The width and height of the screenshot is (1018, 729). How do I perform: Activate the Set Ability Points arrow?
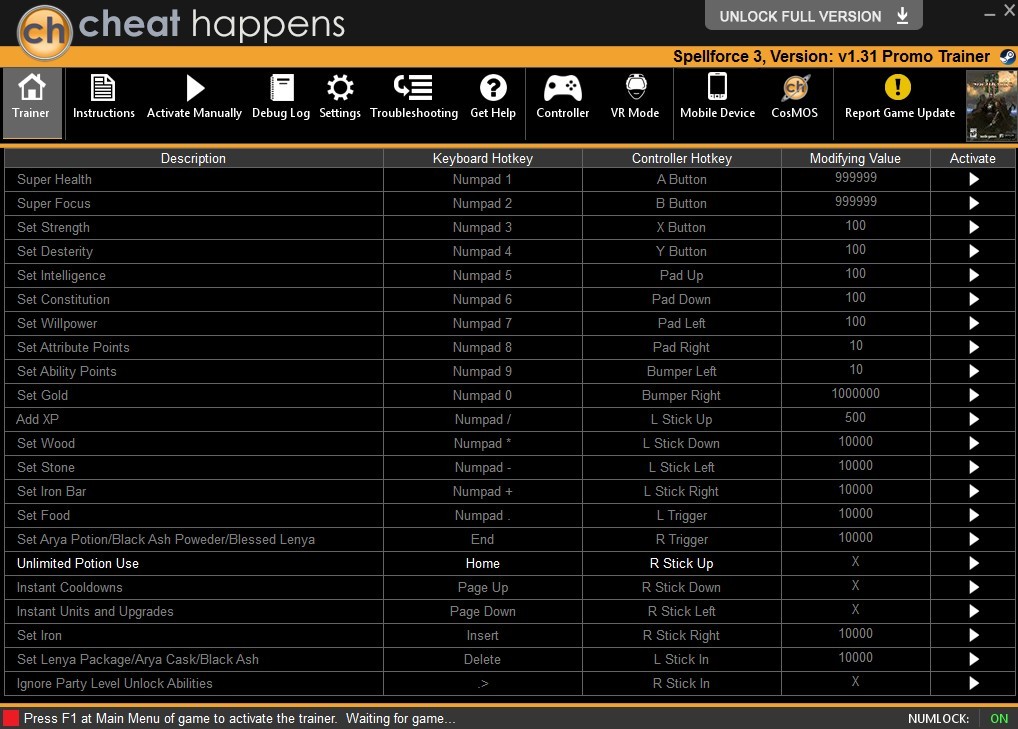pos(973,371)
